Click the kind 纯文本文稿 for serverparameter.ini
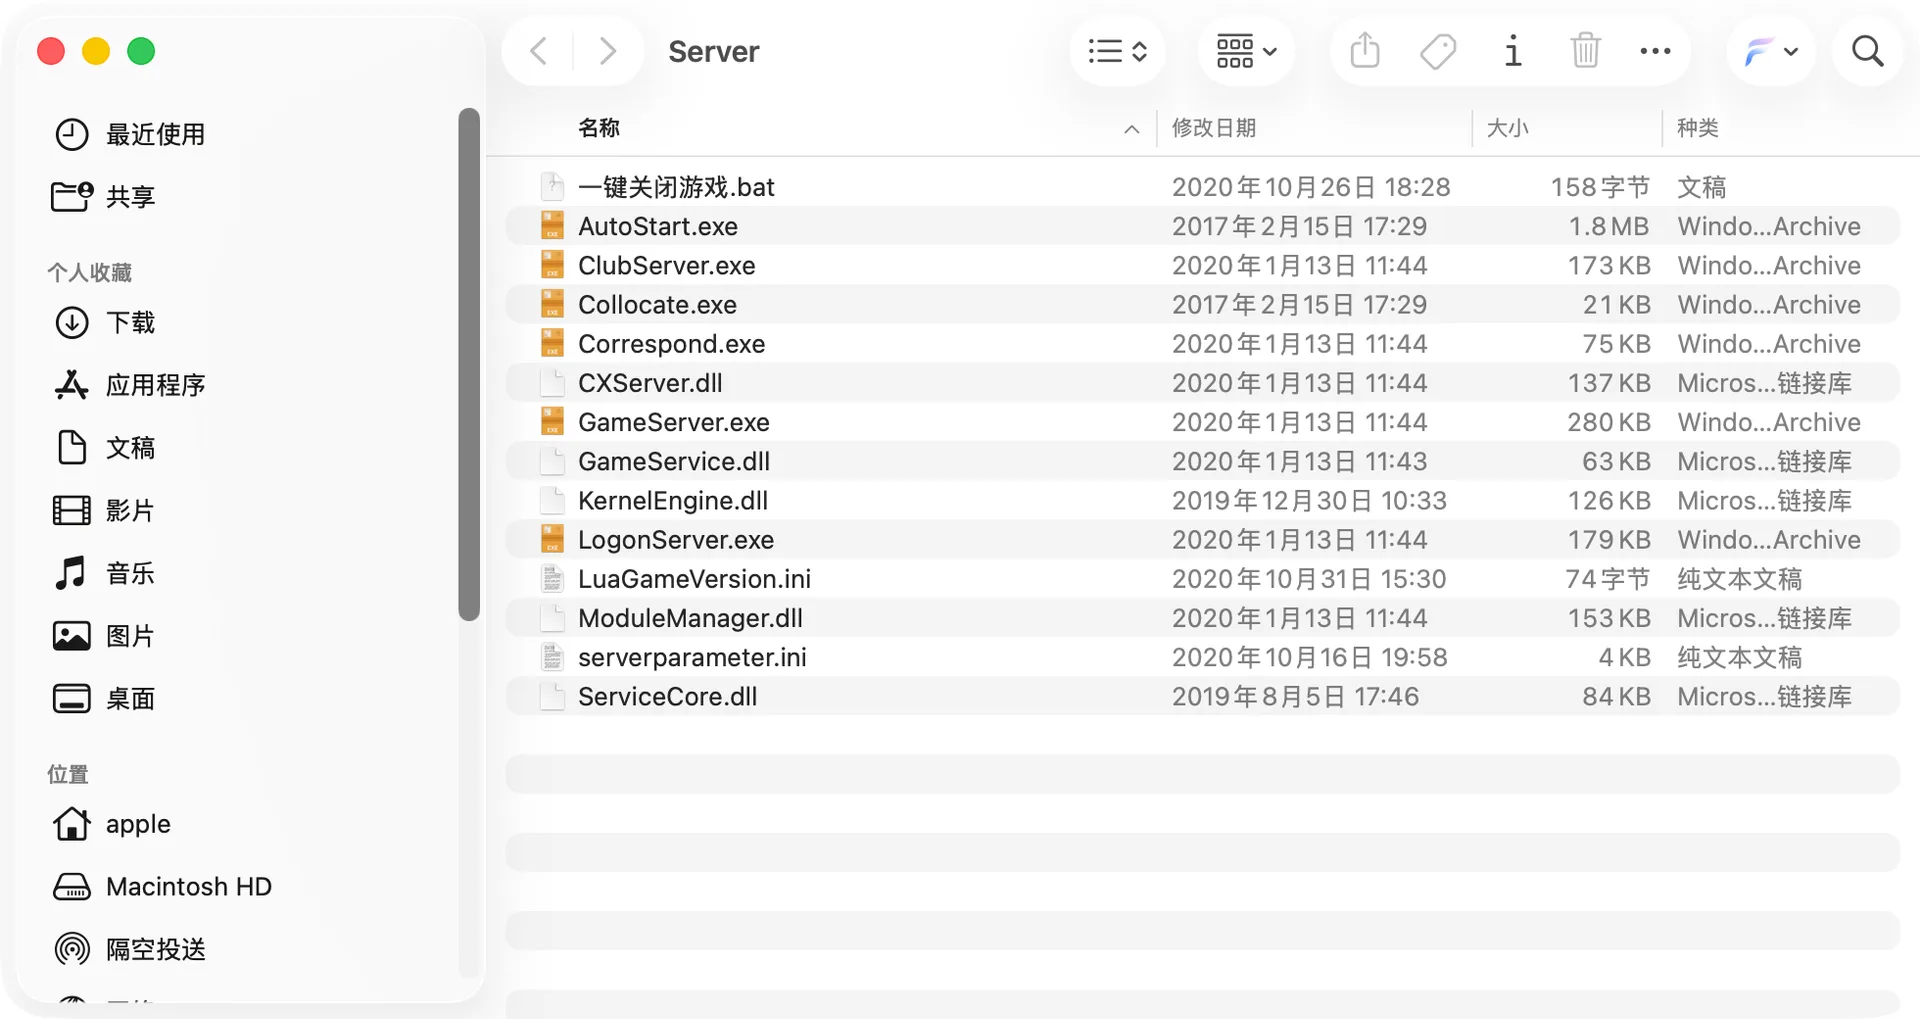 coord(1739,657)
